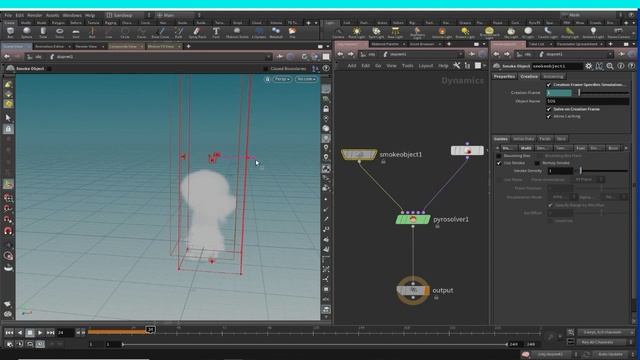640x360 pixels.
Task: Add a Caustic Light from shelf
Action: [x=548, y=32]
